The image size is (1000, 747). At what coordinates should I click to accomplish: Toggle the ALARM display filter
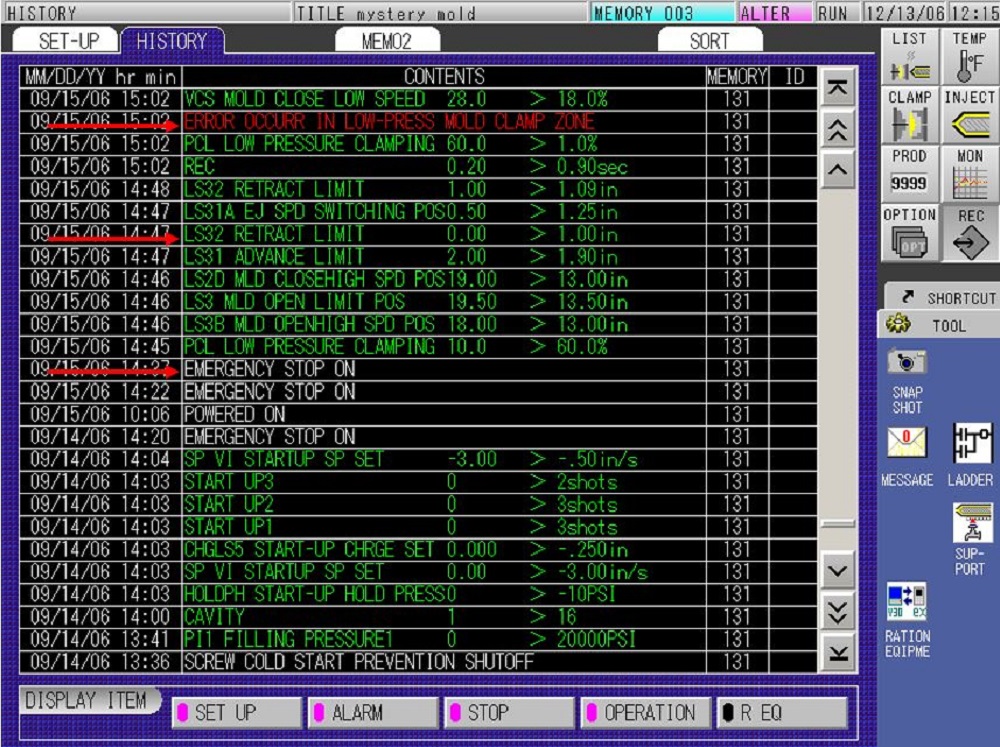click(x=373, y=713)
